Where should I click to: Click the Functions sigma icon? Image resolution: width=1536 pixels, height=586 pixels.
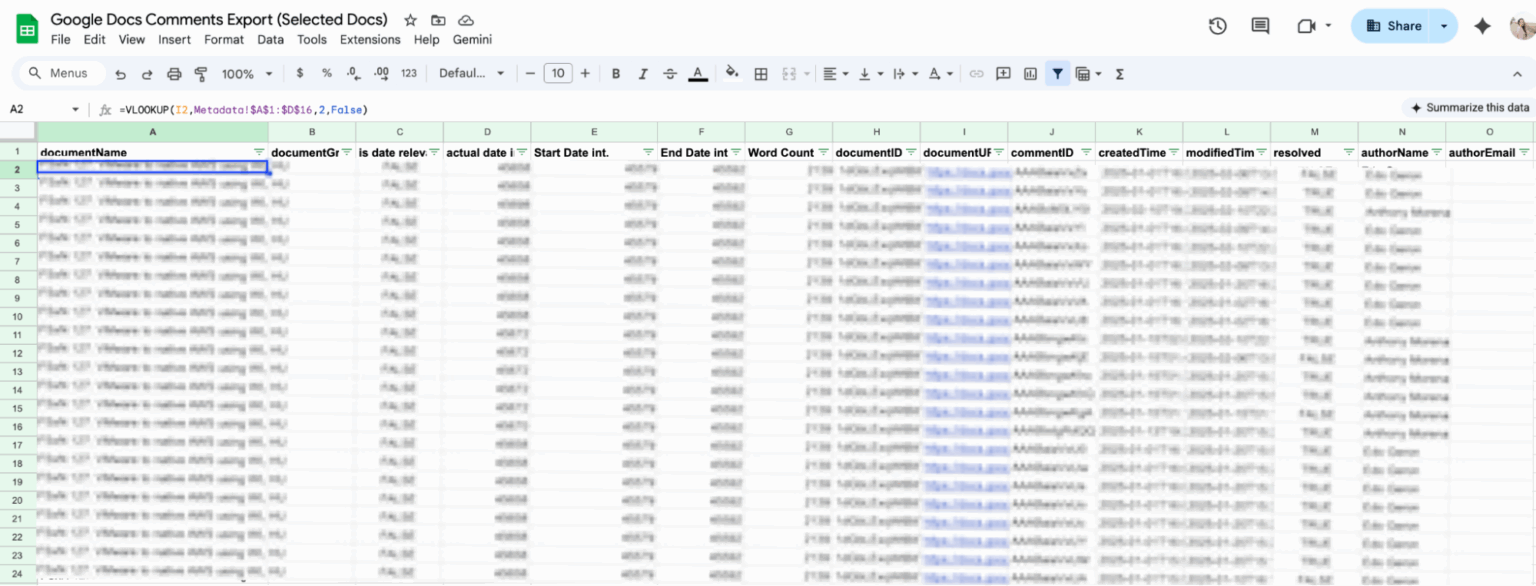(x=1120, y=74)
